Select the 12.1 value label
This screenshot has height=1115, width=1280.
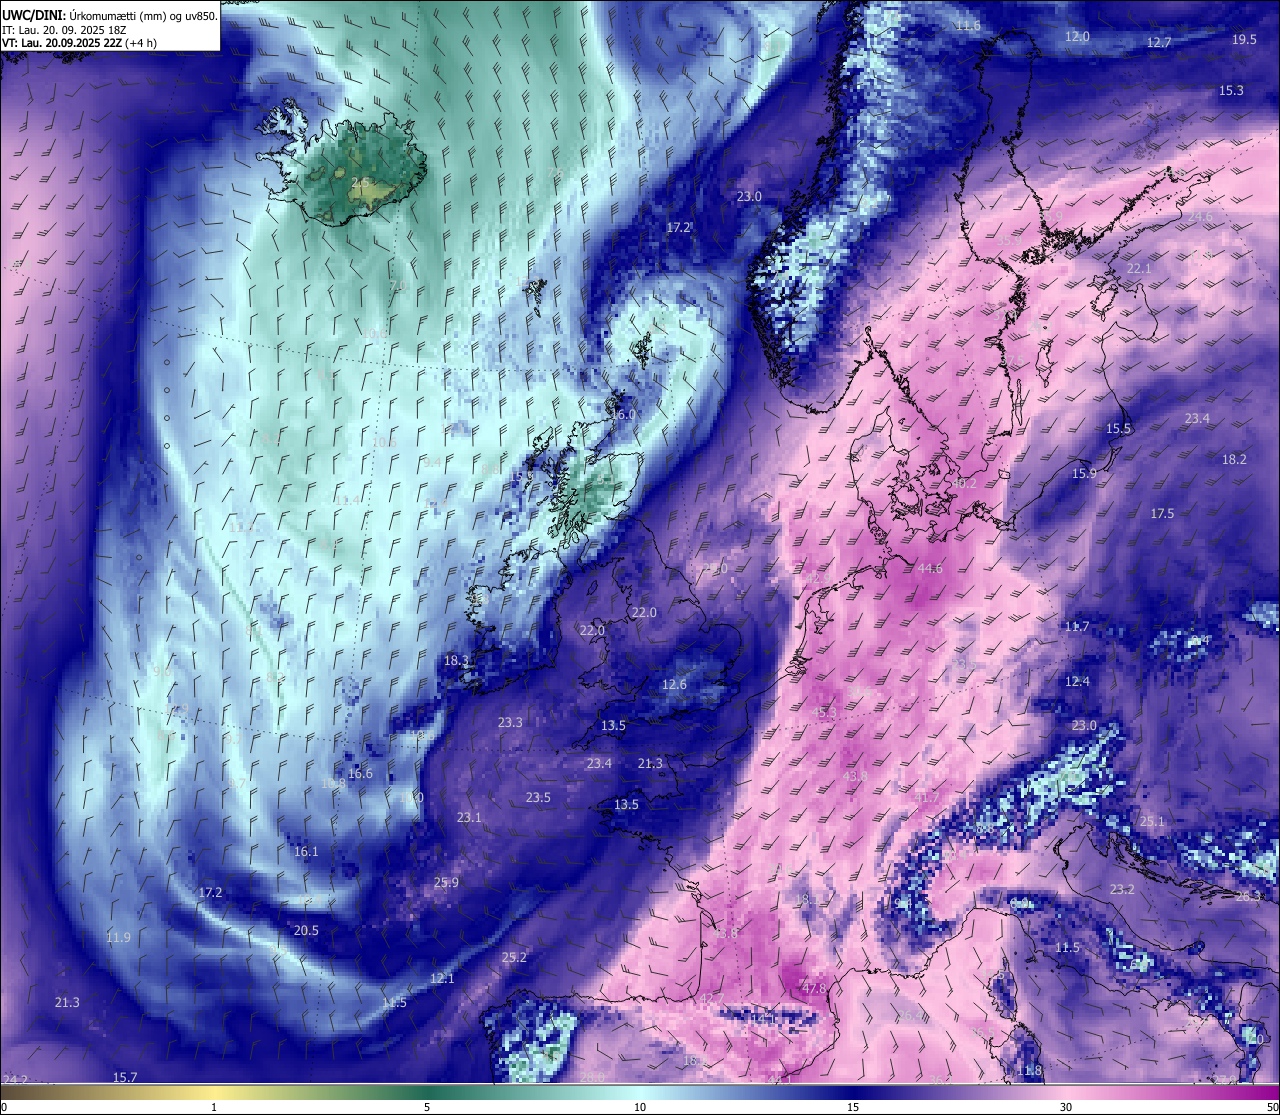[x=442, y=979]
